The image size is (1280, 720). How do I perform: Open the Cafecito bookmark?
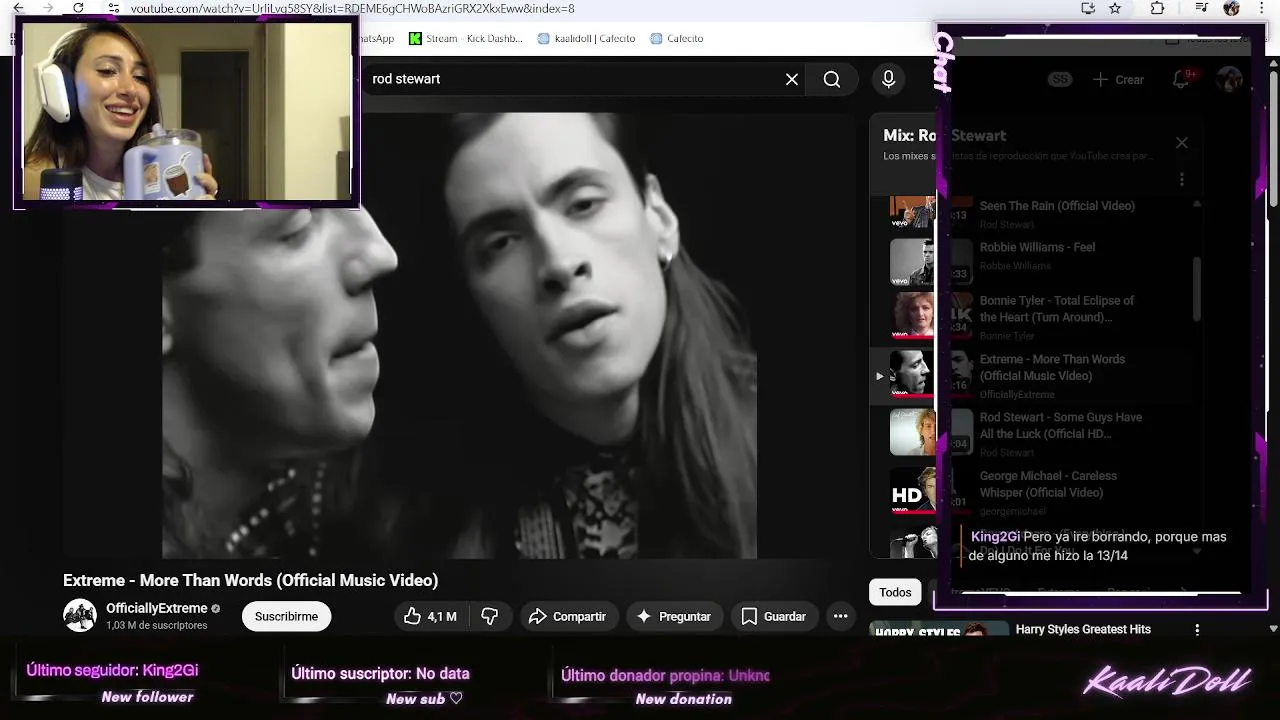click(677, 39)
